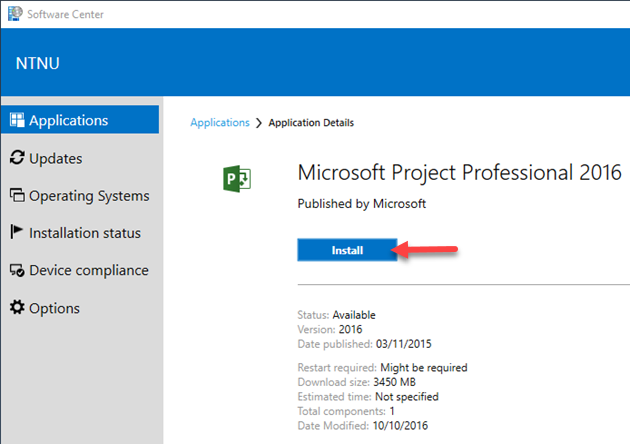Select Operating Systems in the sidebar
The image size is (630, 444).
80,196
